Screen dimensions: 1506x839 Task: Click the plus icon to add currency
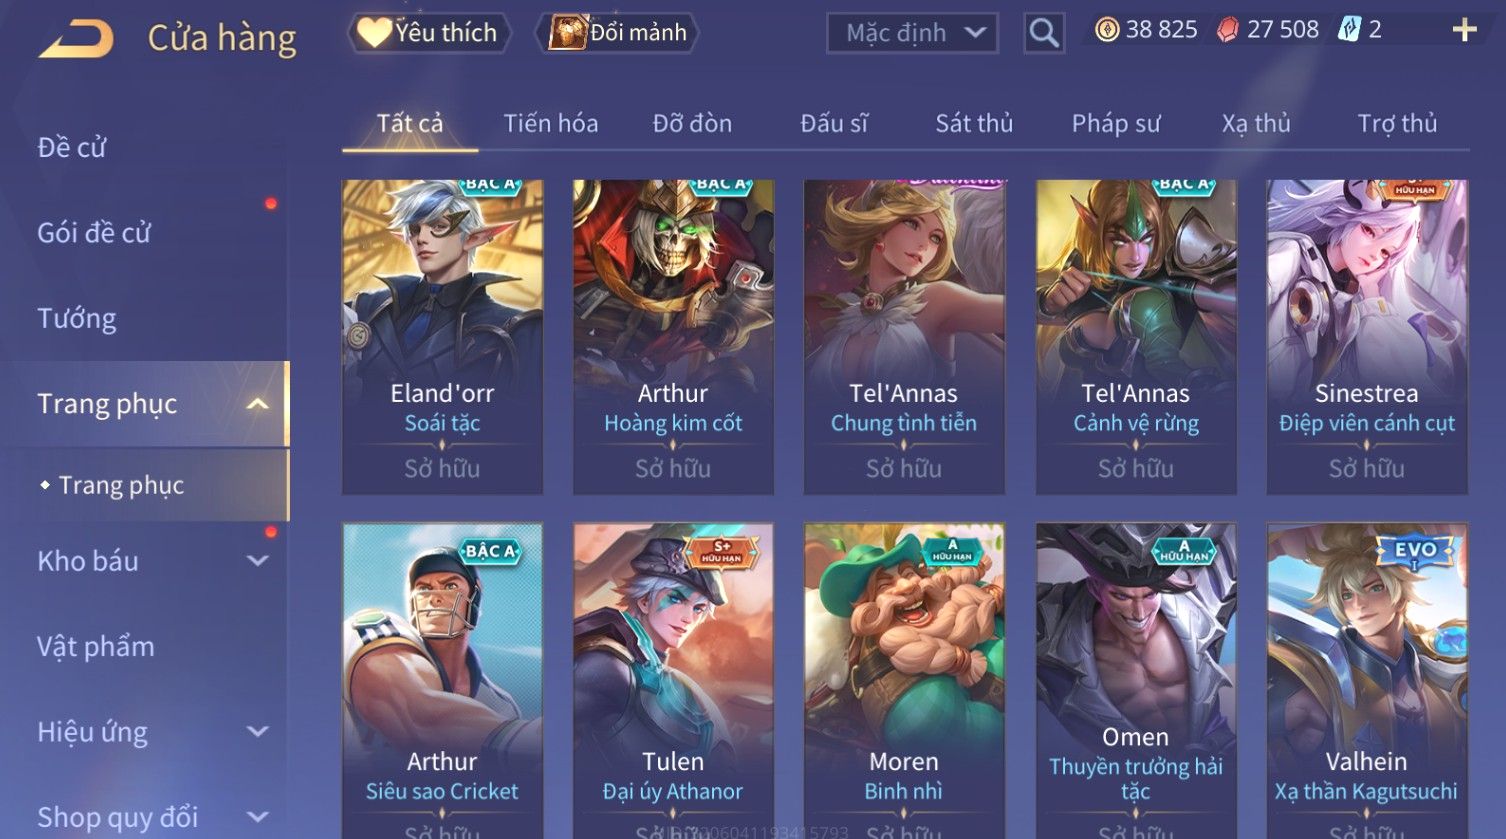point(1464,30)
